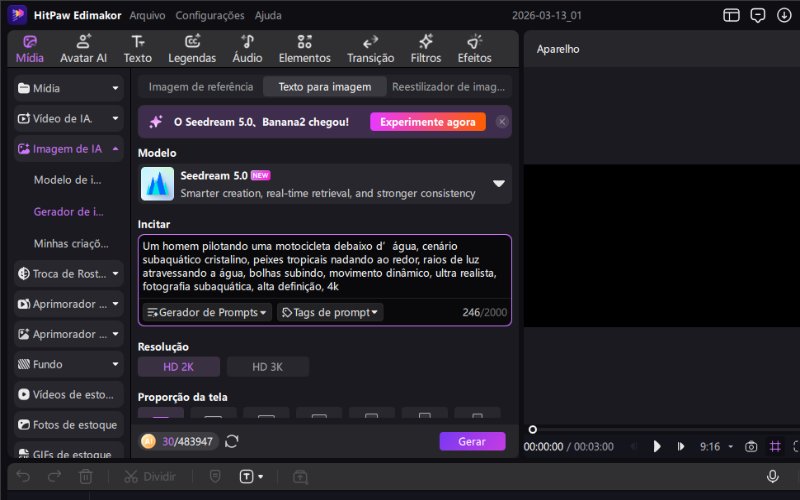Step to the next frame
Viewport: 800px width, 500px height.
[x=681, y=446]
